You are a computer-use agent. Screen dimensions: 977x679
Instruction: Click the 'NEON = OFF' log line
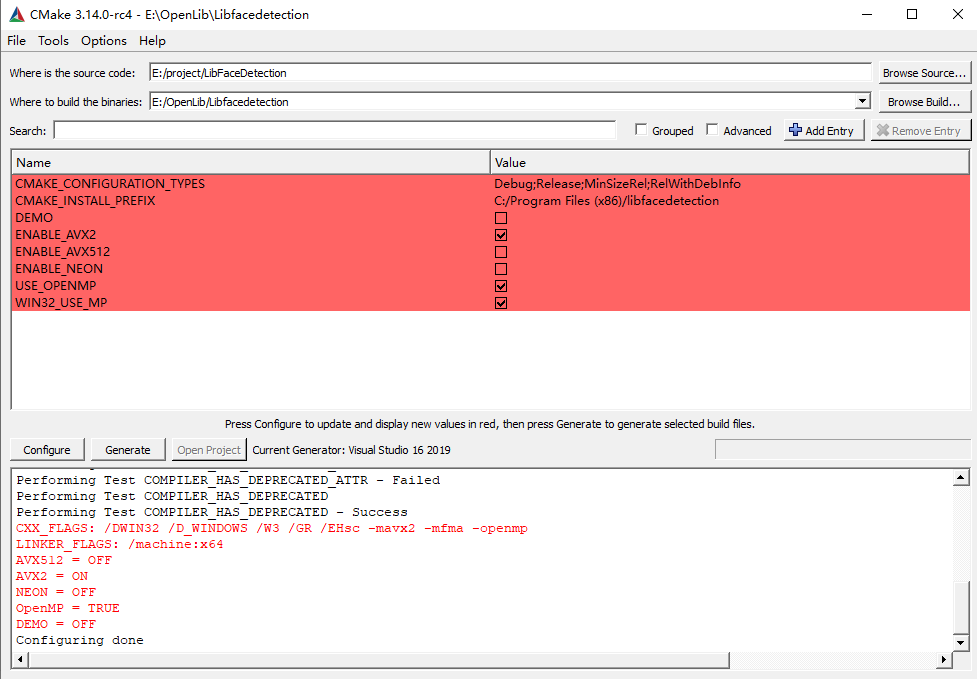(56, 592)
